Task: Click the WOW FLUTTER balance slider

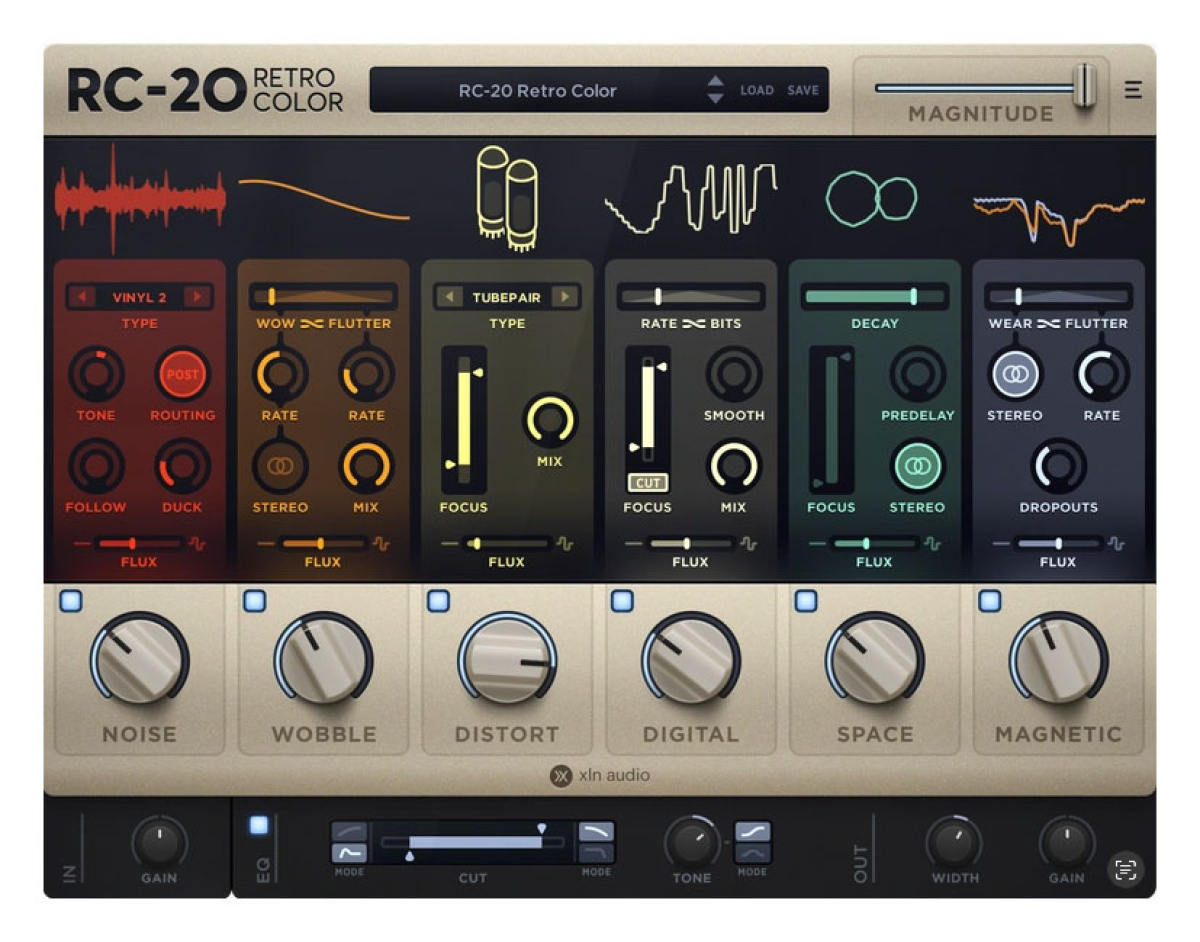Action: 323,296
